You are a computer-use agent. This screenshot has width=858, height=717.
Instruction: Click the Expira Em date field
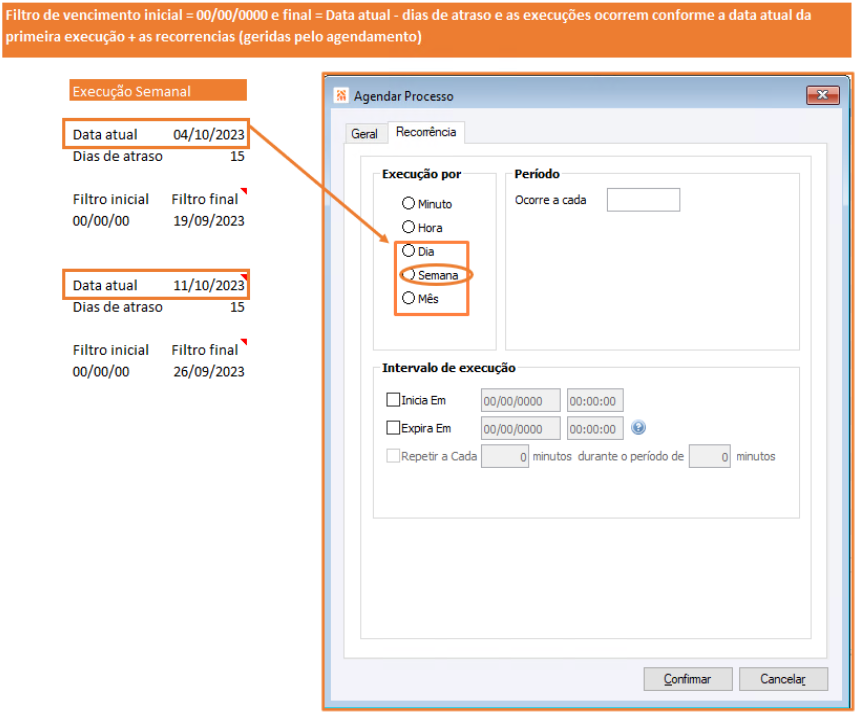pos(522,429)
